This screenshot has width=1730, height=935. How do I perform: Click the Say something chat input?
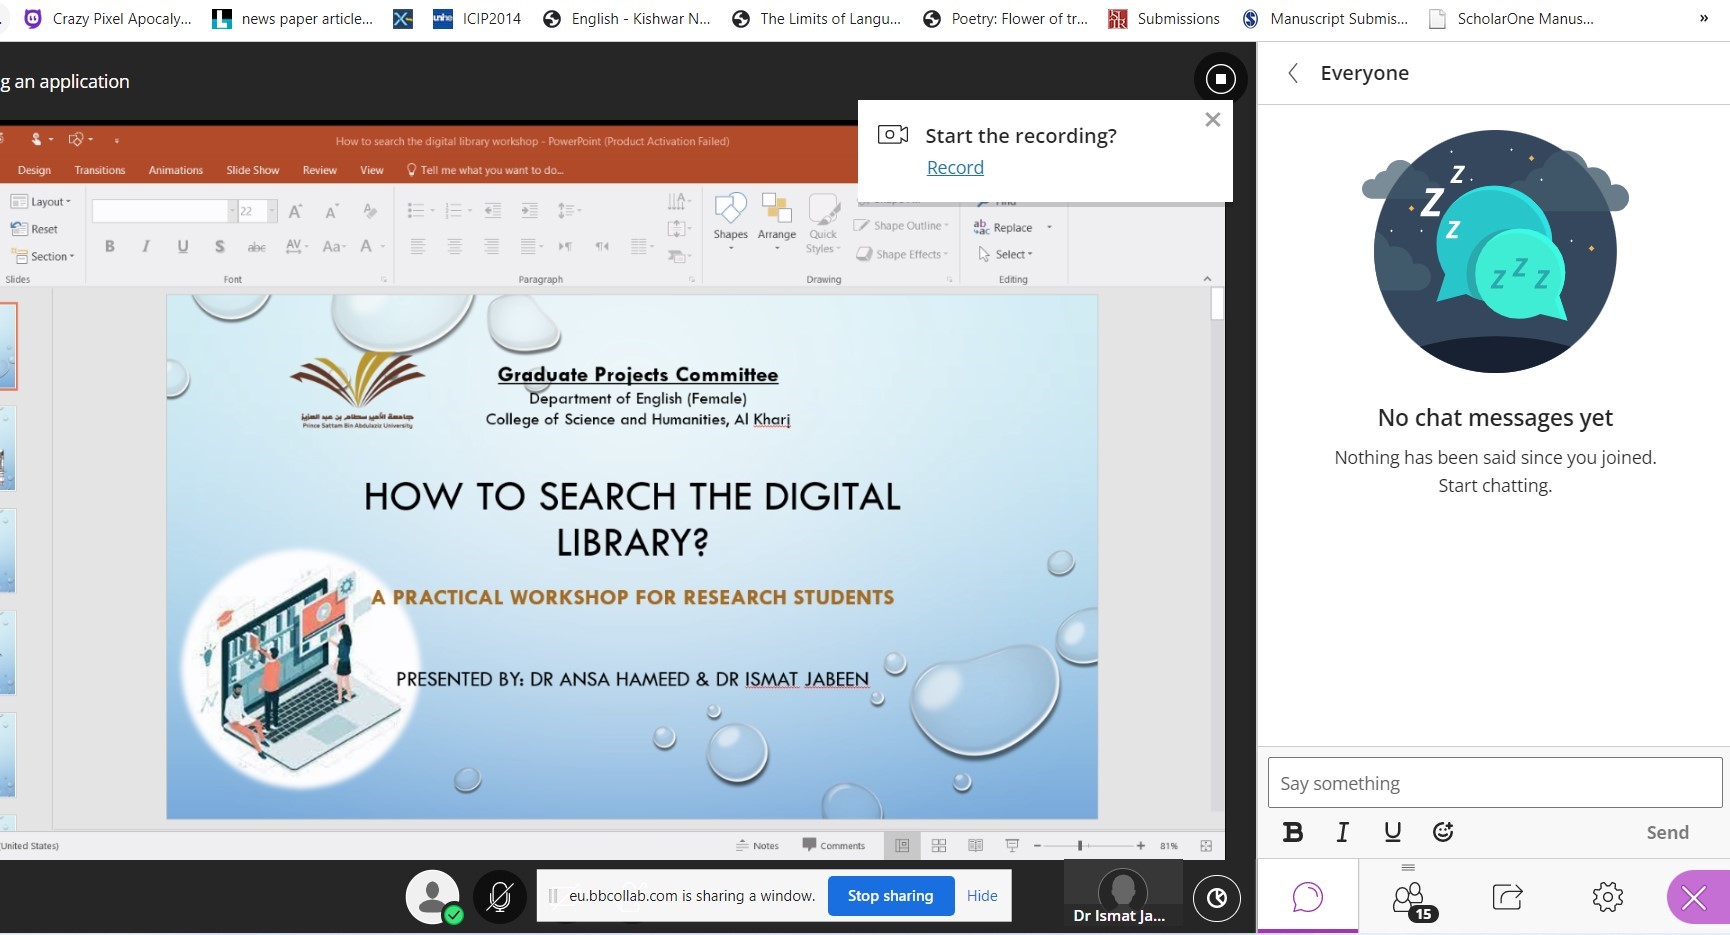point(1494,783)
